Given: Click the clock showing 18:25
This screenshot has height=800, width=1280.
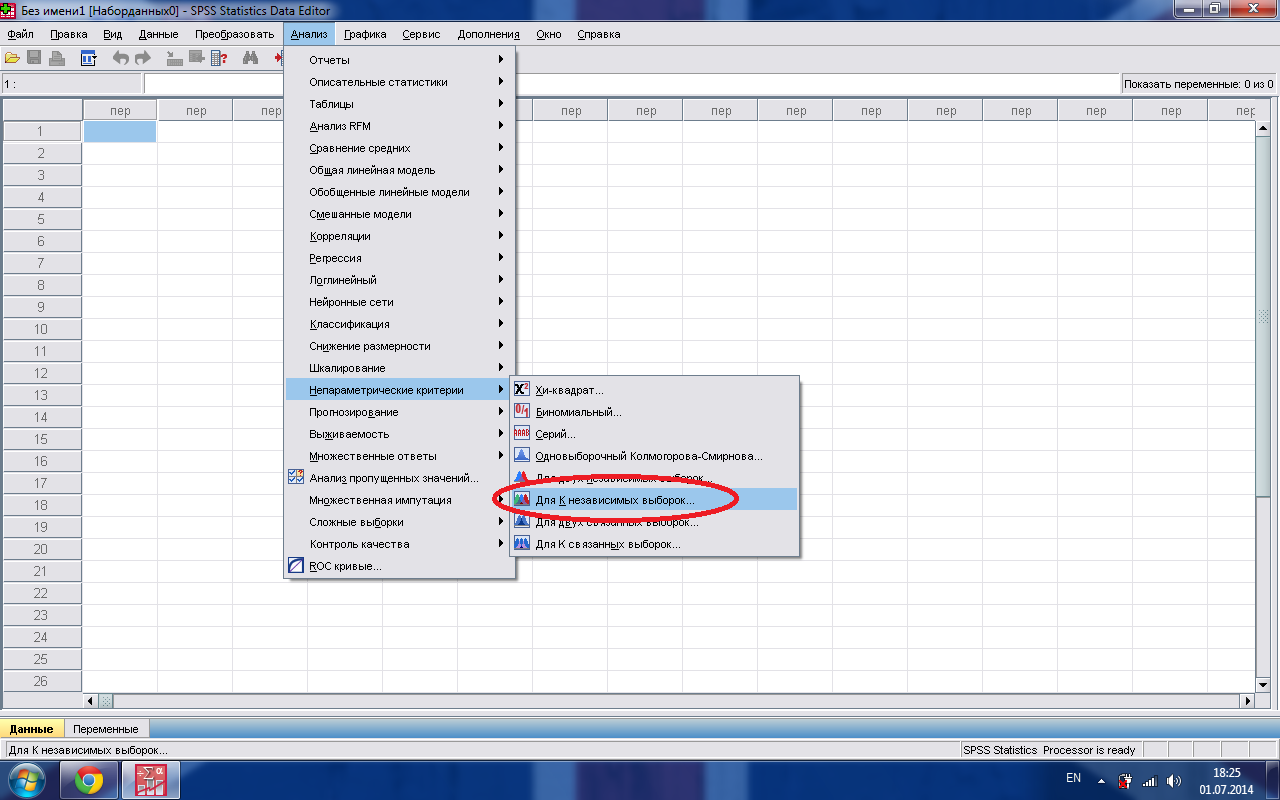Looking at the screenshot, I should tap(1225, 773).
